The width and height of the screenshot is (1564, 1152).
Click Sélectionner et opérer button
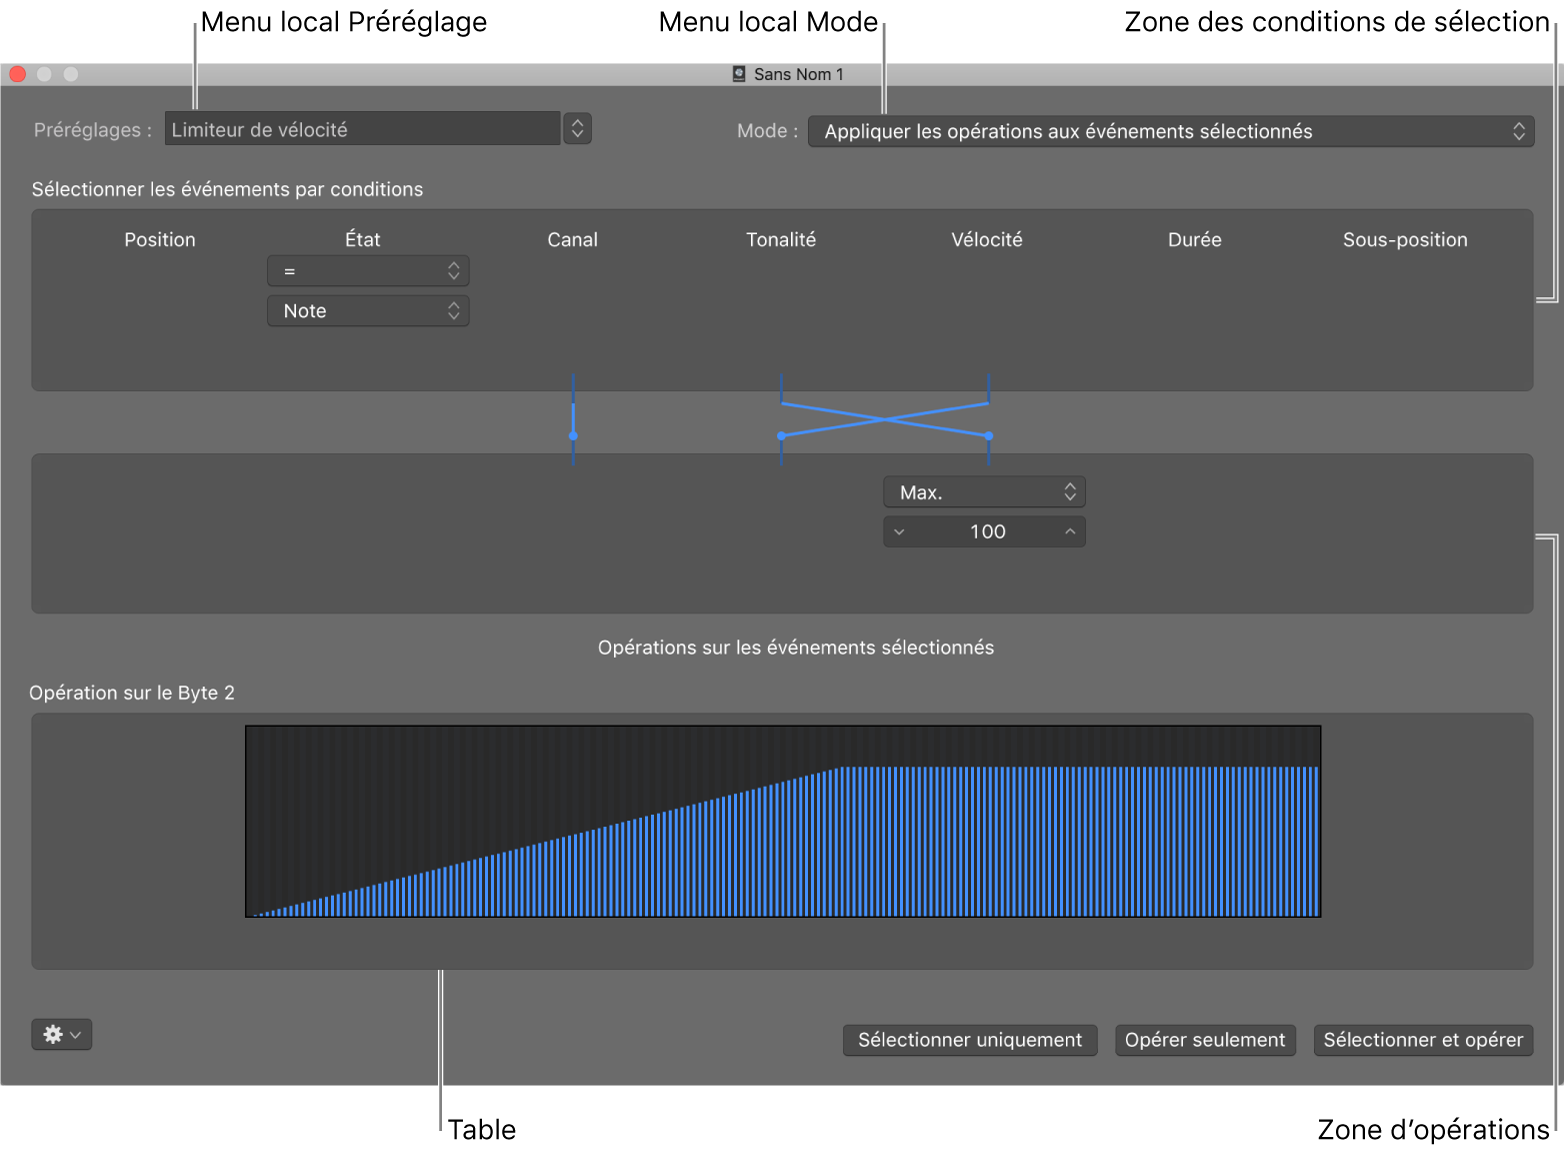pos(1422,1040)
